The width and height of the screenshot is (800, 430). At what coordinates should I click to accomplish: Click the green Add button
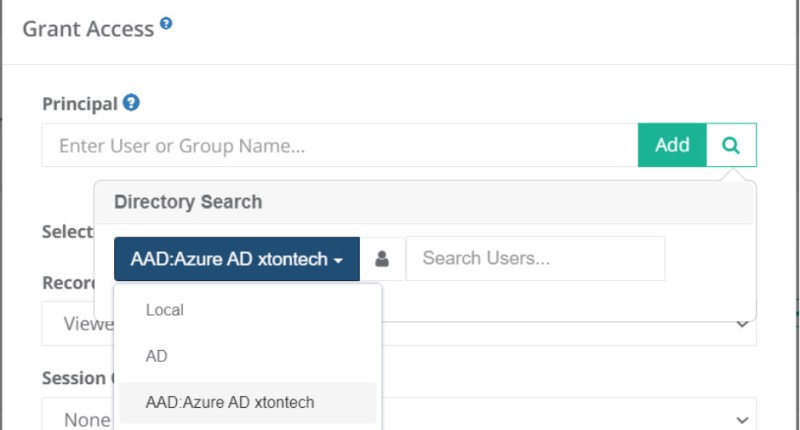672,145
